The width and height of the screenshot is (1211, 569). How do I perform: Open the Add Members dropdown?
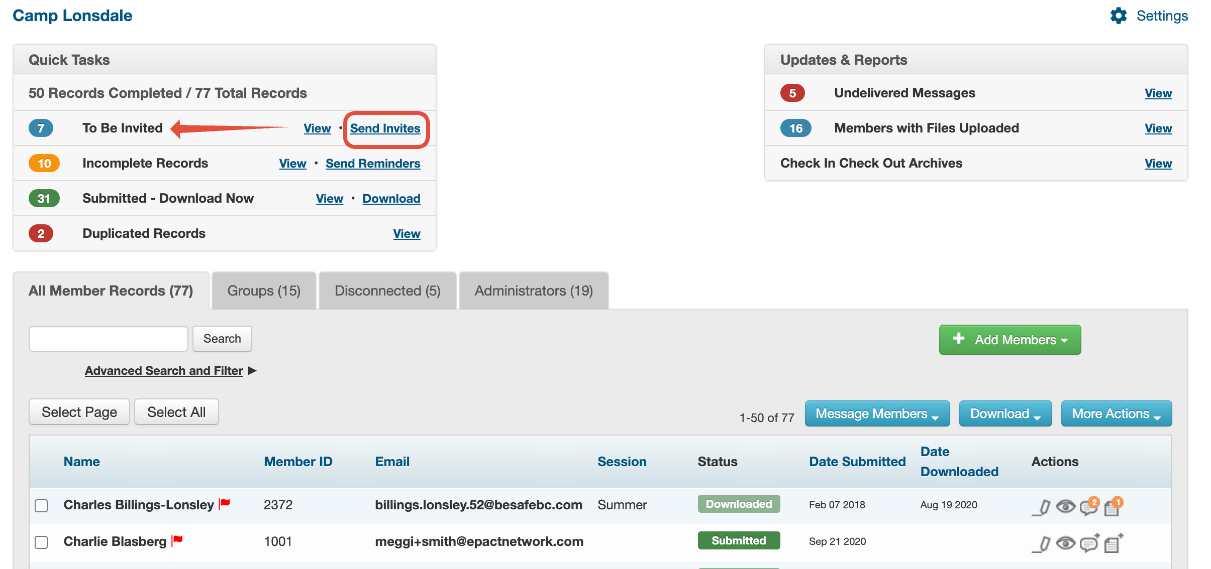point(1010,339)
